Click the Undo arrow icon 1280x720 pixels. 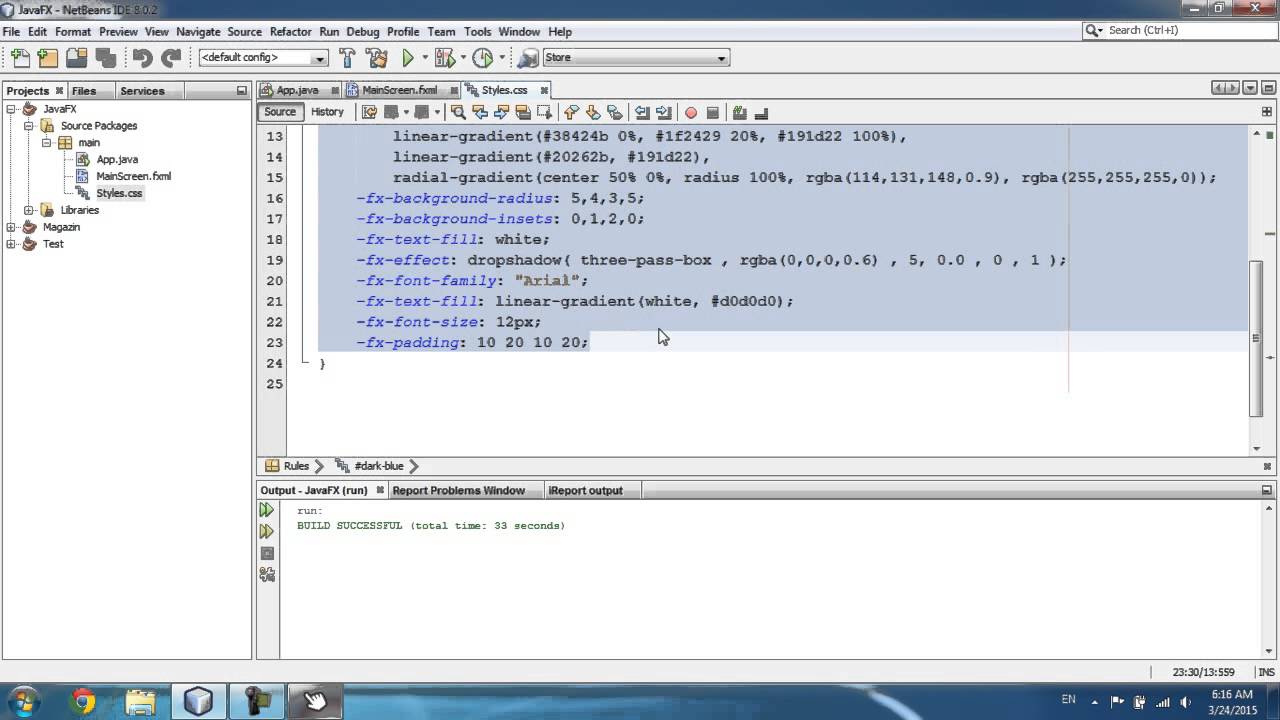(x=142, y=58)
